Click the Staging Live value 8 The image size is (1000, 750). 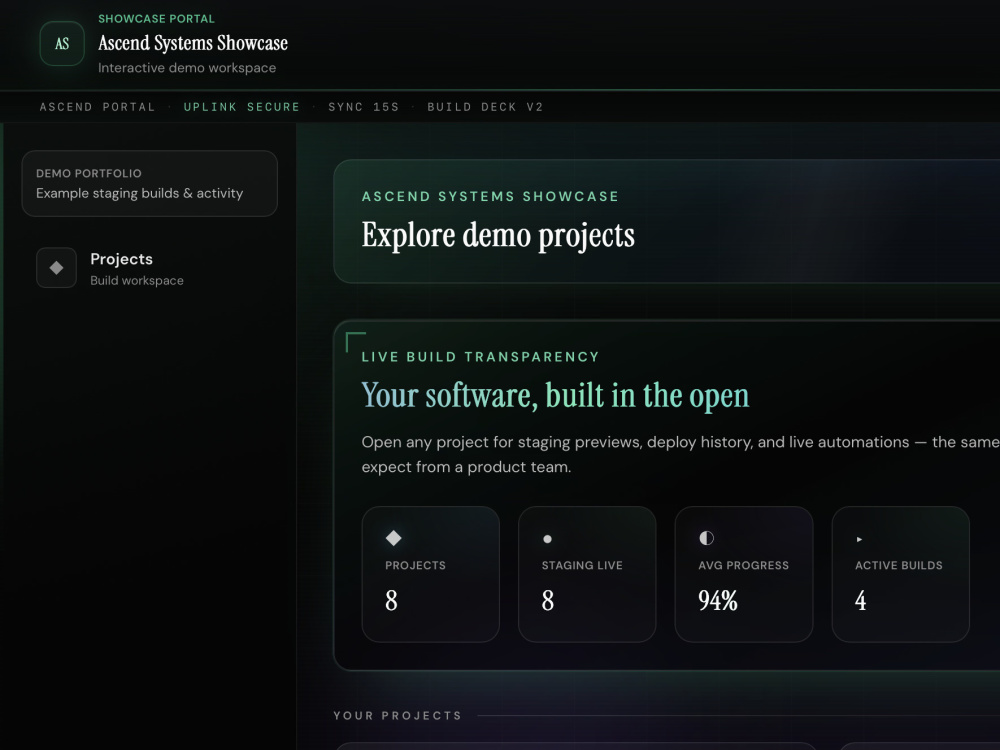pos(548,600)
